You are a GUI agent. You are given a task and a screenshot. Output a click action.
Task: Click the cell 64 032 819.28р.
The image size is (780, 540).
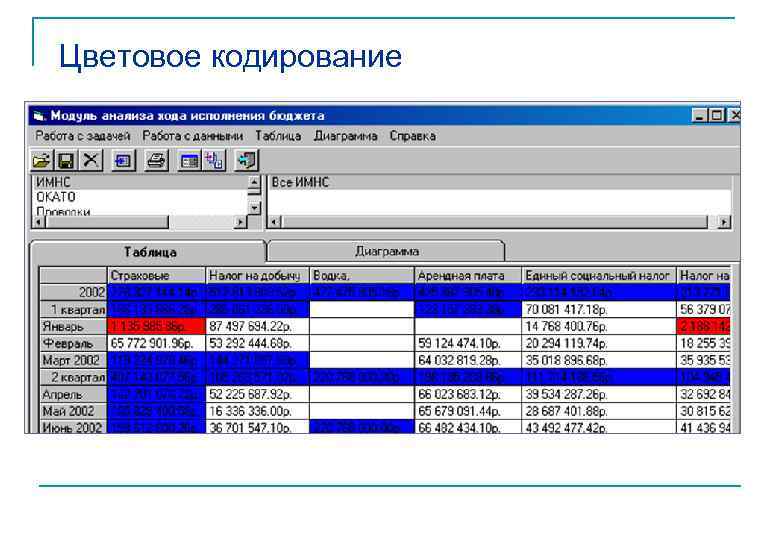[x=468, y=360]
